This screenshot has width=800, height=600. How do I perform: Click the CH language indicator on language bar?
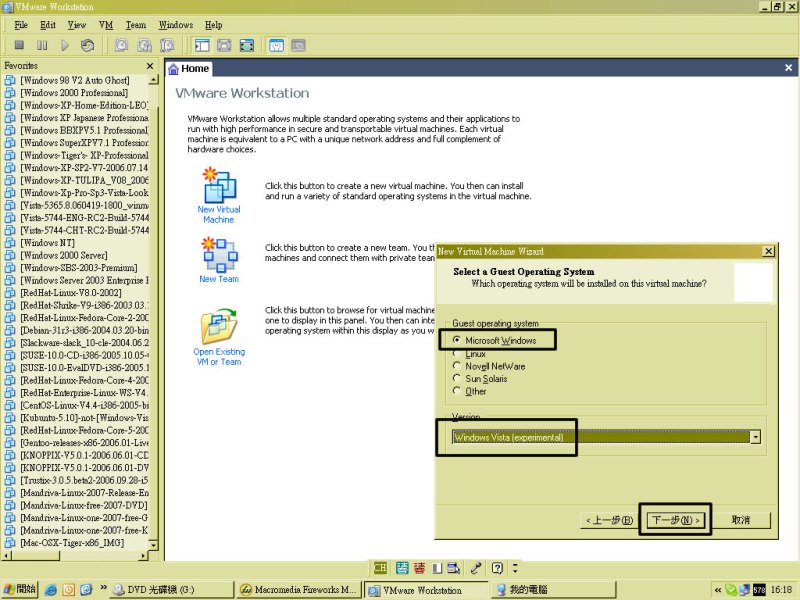(380, 568)
